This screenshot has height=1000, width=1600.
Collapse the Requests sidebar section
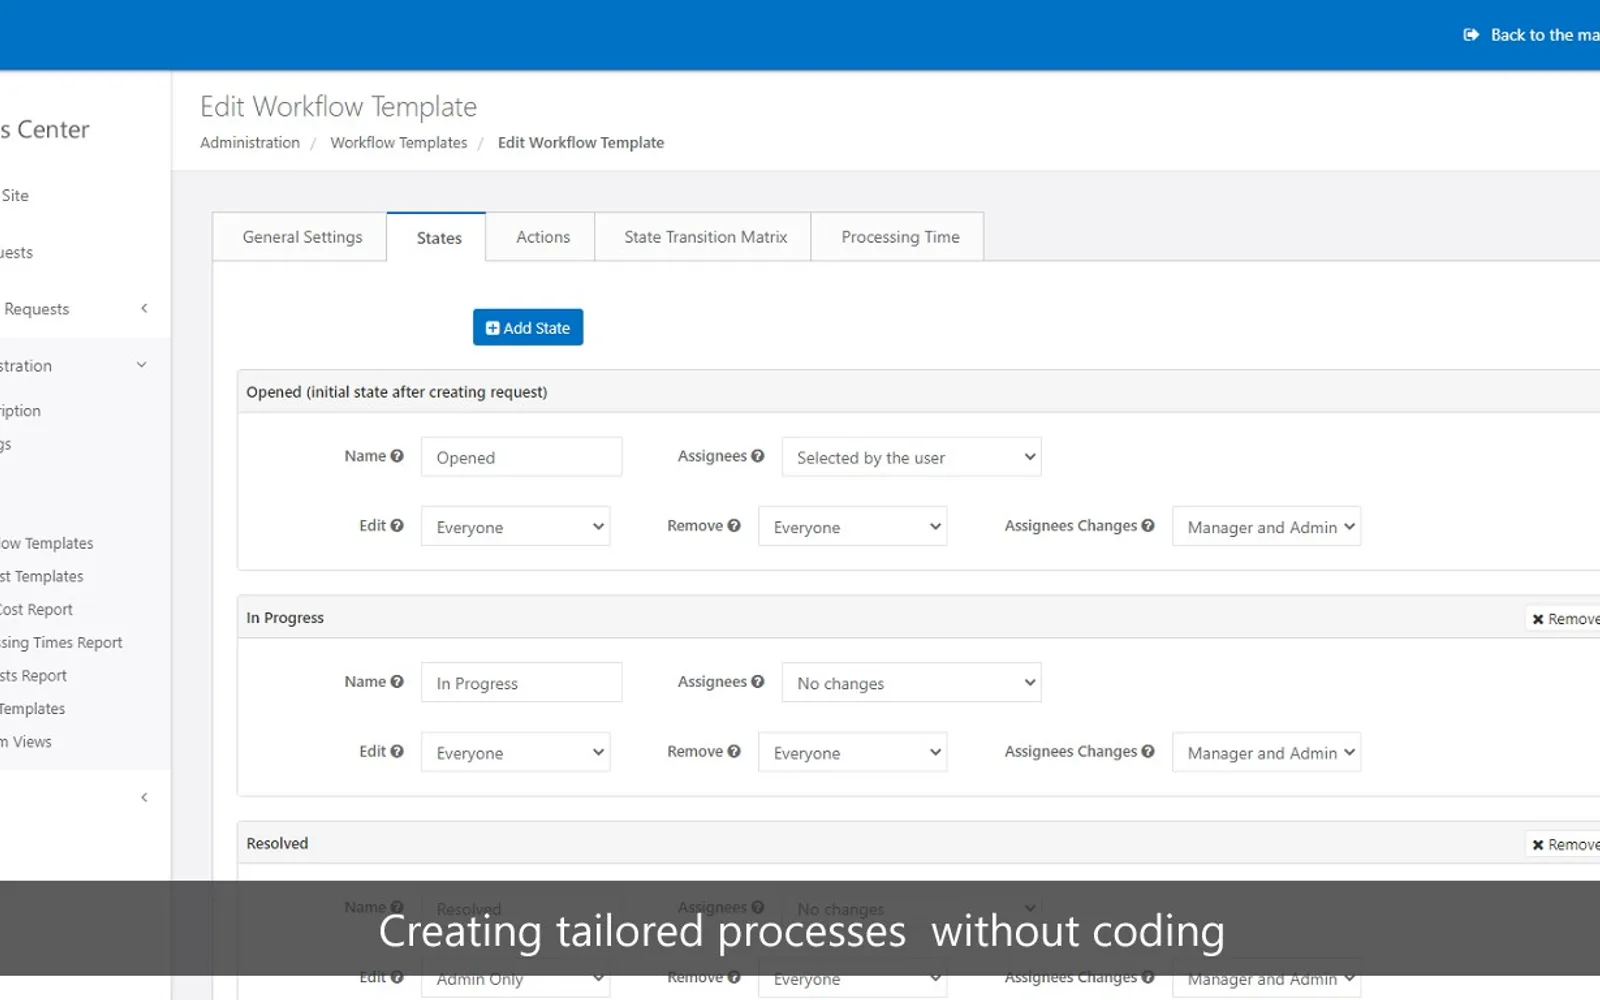[x=144, y=309]
